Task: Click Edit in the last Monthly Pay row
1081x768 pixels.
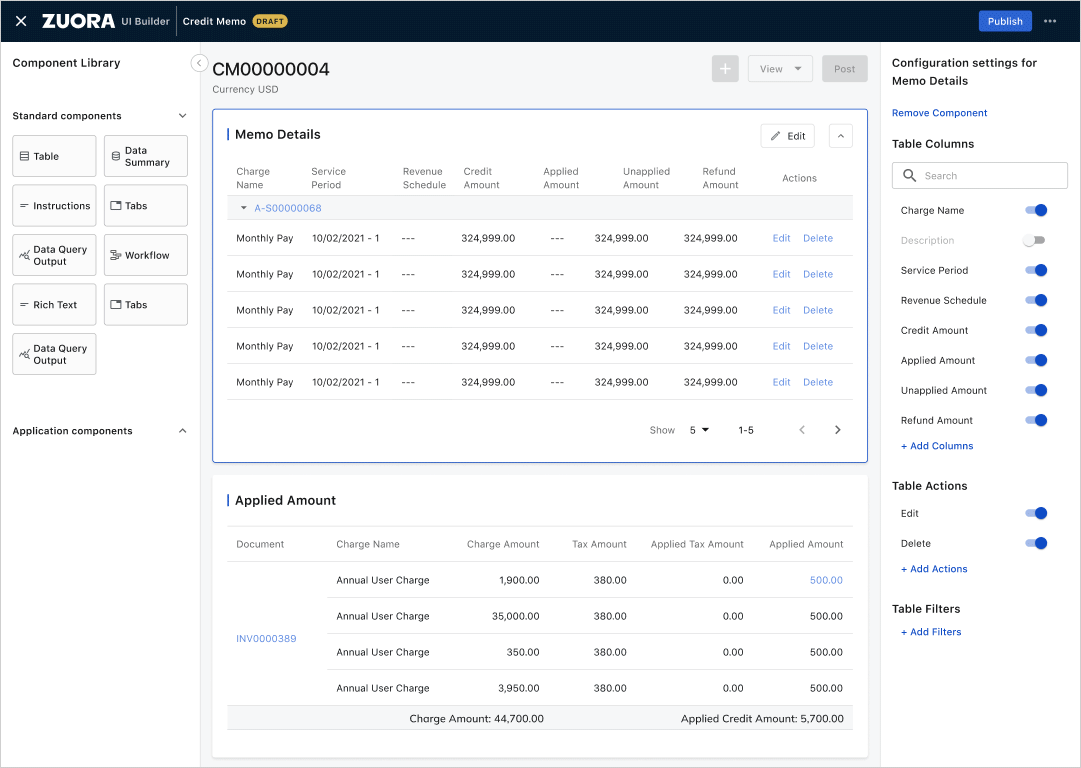Action: 781,383
